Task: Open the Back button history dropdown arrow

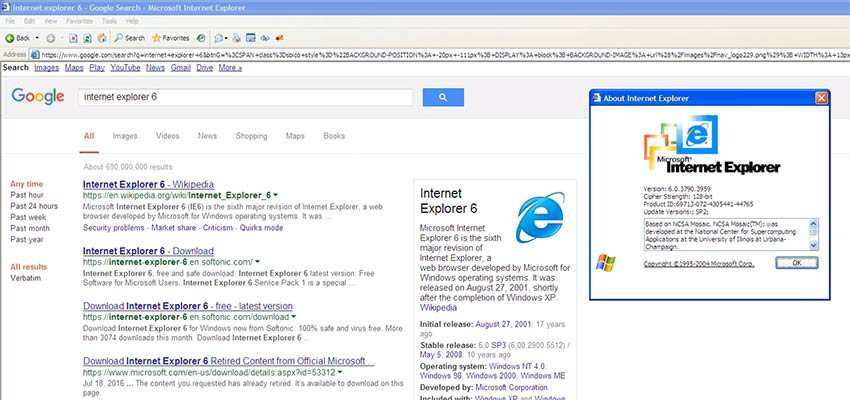Action: [37, 37]
